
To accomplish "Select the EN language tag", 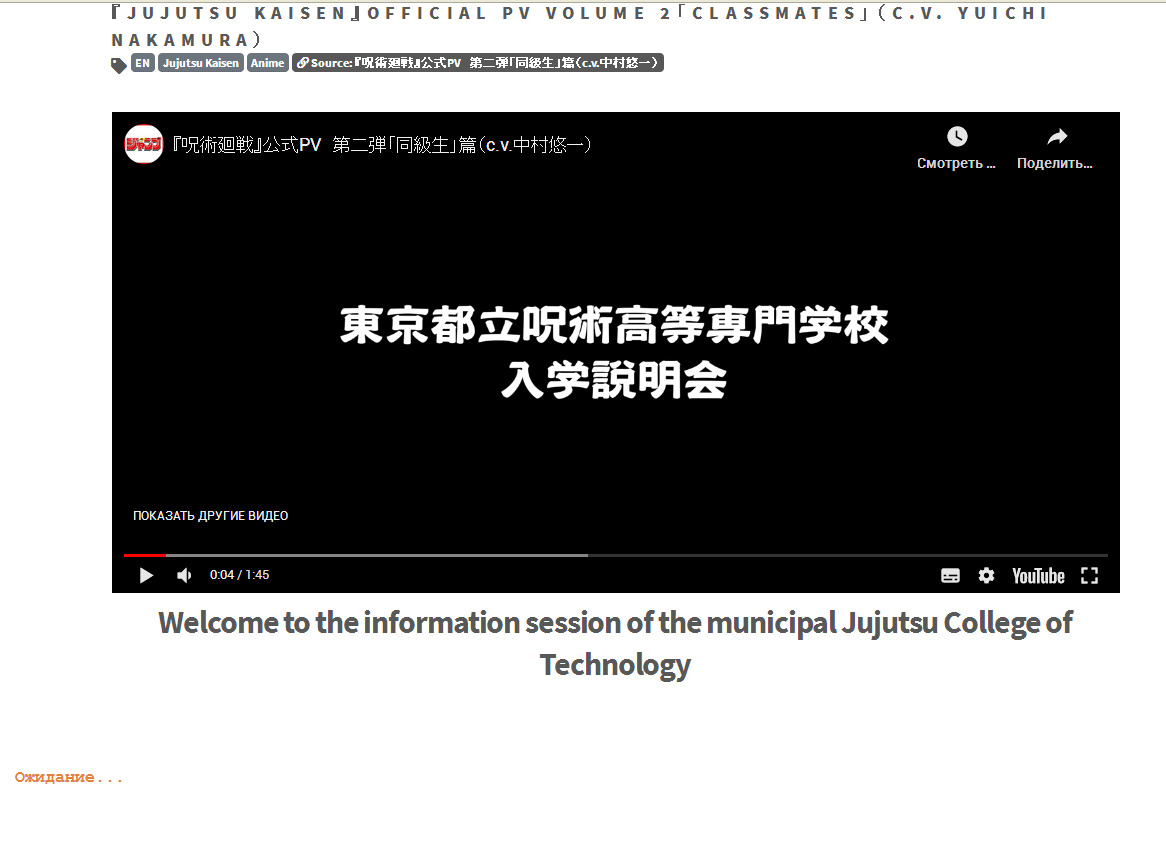I will (x=143, y=63).
